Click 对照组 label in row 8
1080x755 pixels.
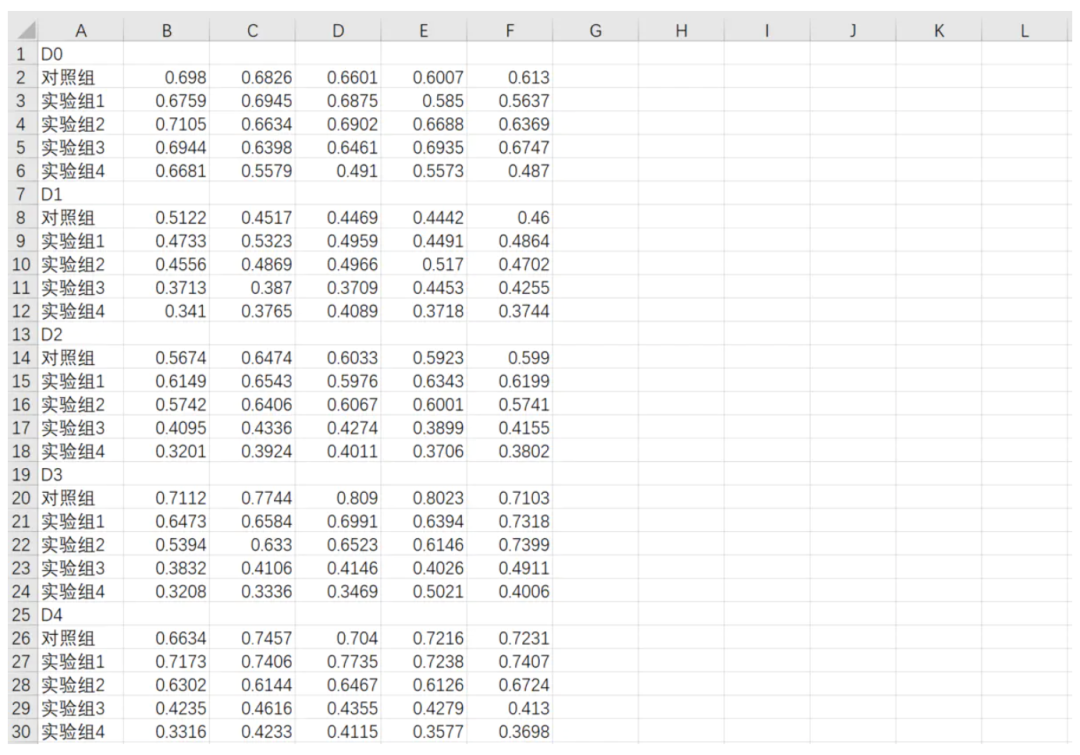coord(68,218)
